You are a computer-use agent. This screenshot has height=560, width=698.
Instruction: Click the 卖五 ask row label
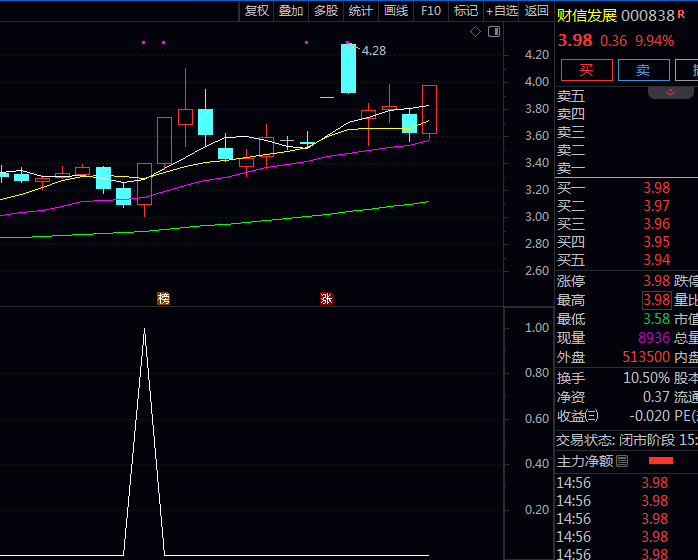coord(571,96)
